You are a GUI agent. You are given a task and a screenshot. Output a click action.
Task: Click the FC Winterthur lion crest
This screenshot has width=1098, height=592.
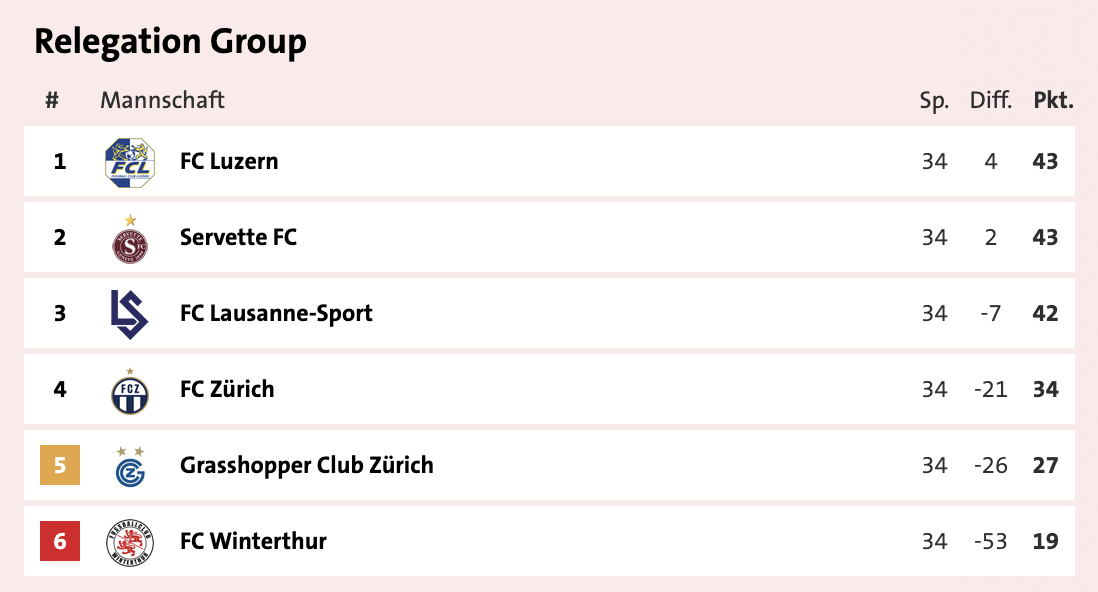coord(129,543)
